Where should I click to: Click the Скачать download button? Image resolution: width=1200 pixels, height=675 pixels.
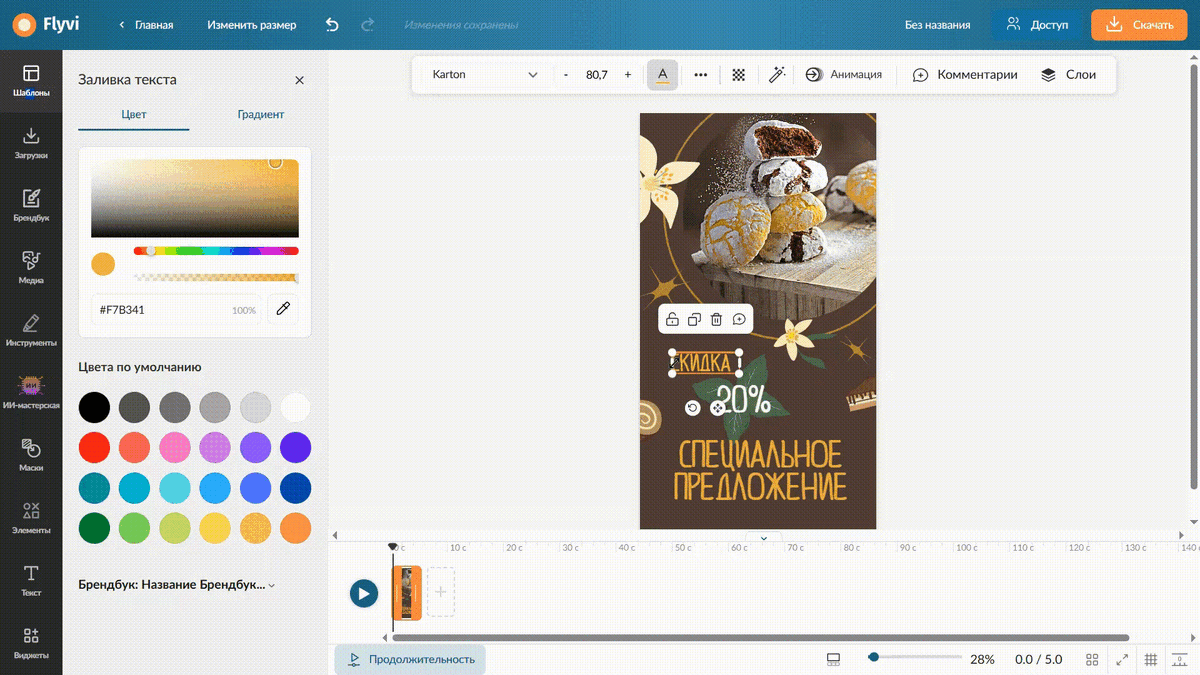[1138, 25]
